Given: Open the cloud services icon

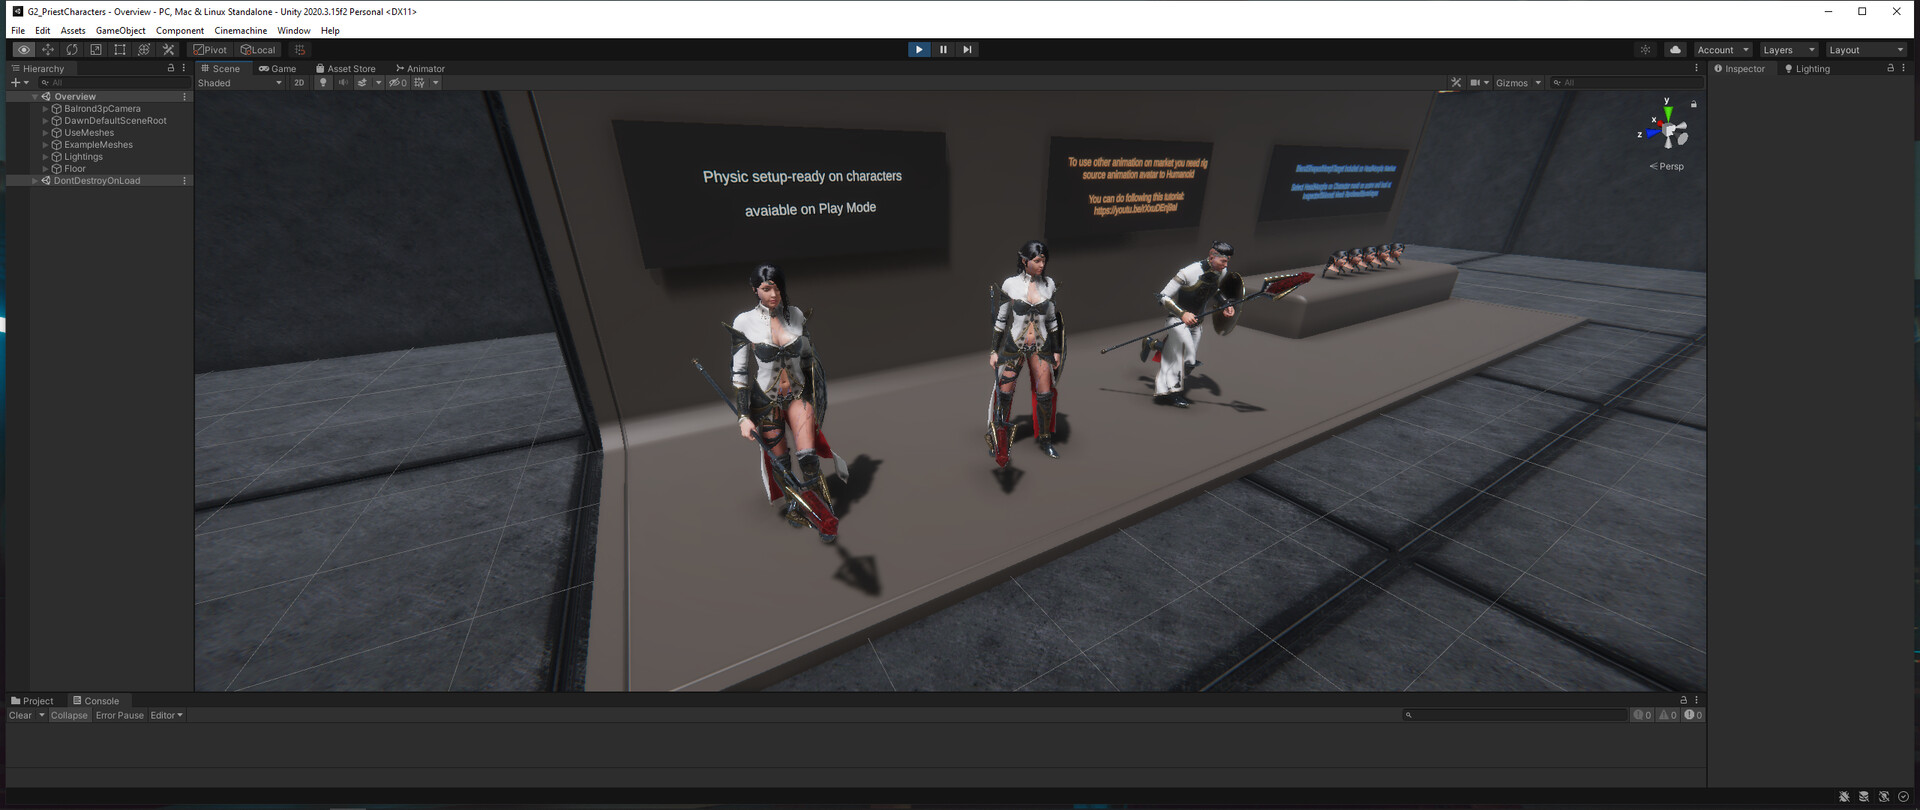Looking at the screenshot, I should click(1675, 49).
